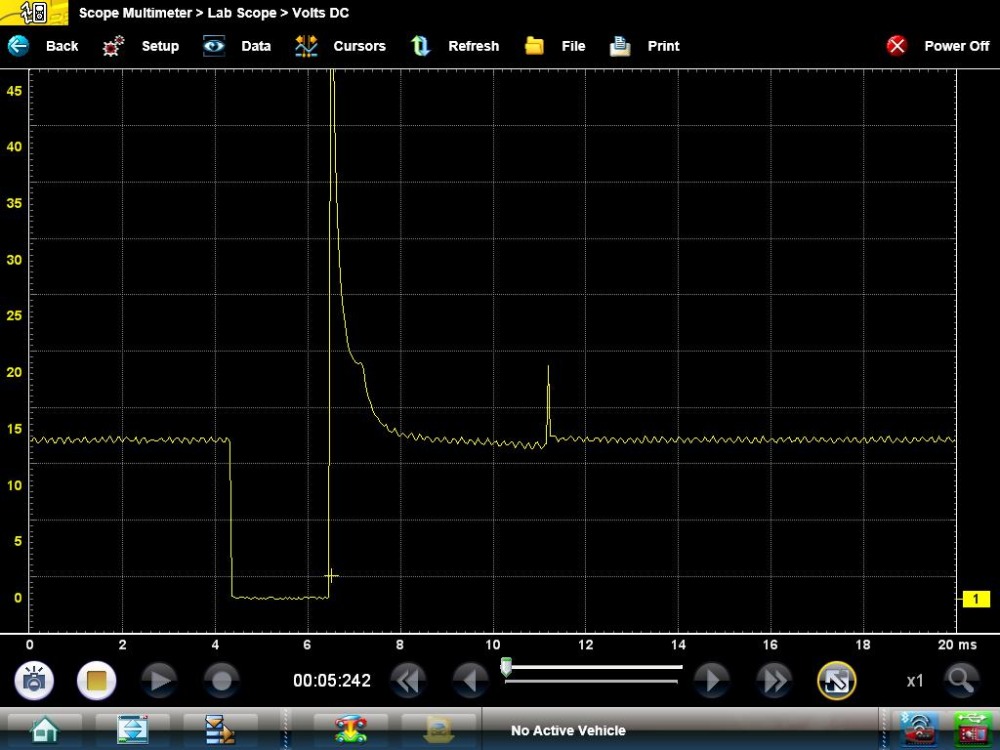Open the File folder menu
1000x750 pixels.
535,46
